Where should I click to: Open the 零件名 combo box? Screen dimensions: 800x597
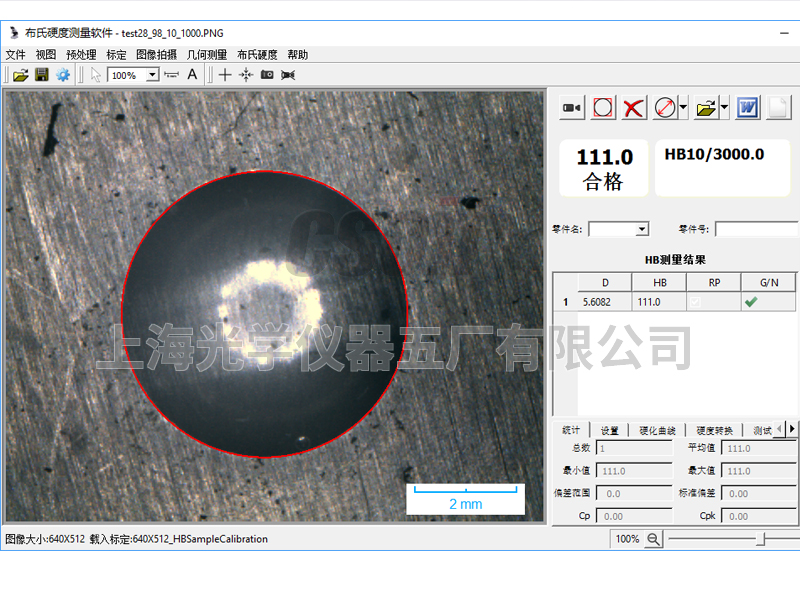tap(642, 229)
